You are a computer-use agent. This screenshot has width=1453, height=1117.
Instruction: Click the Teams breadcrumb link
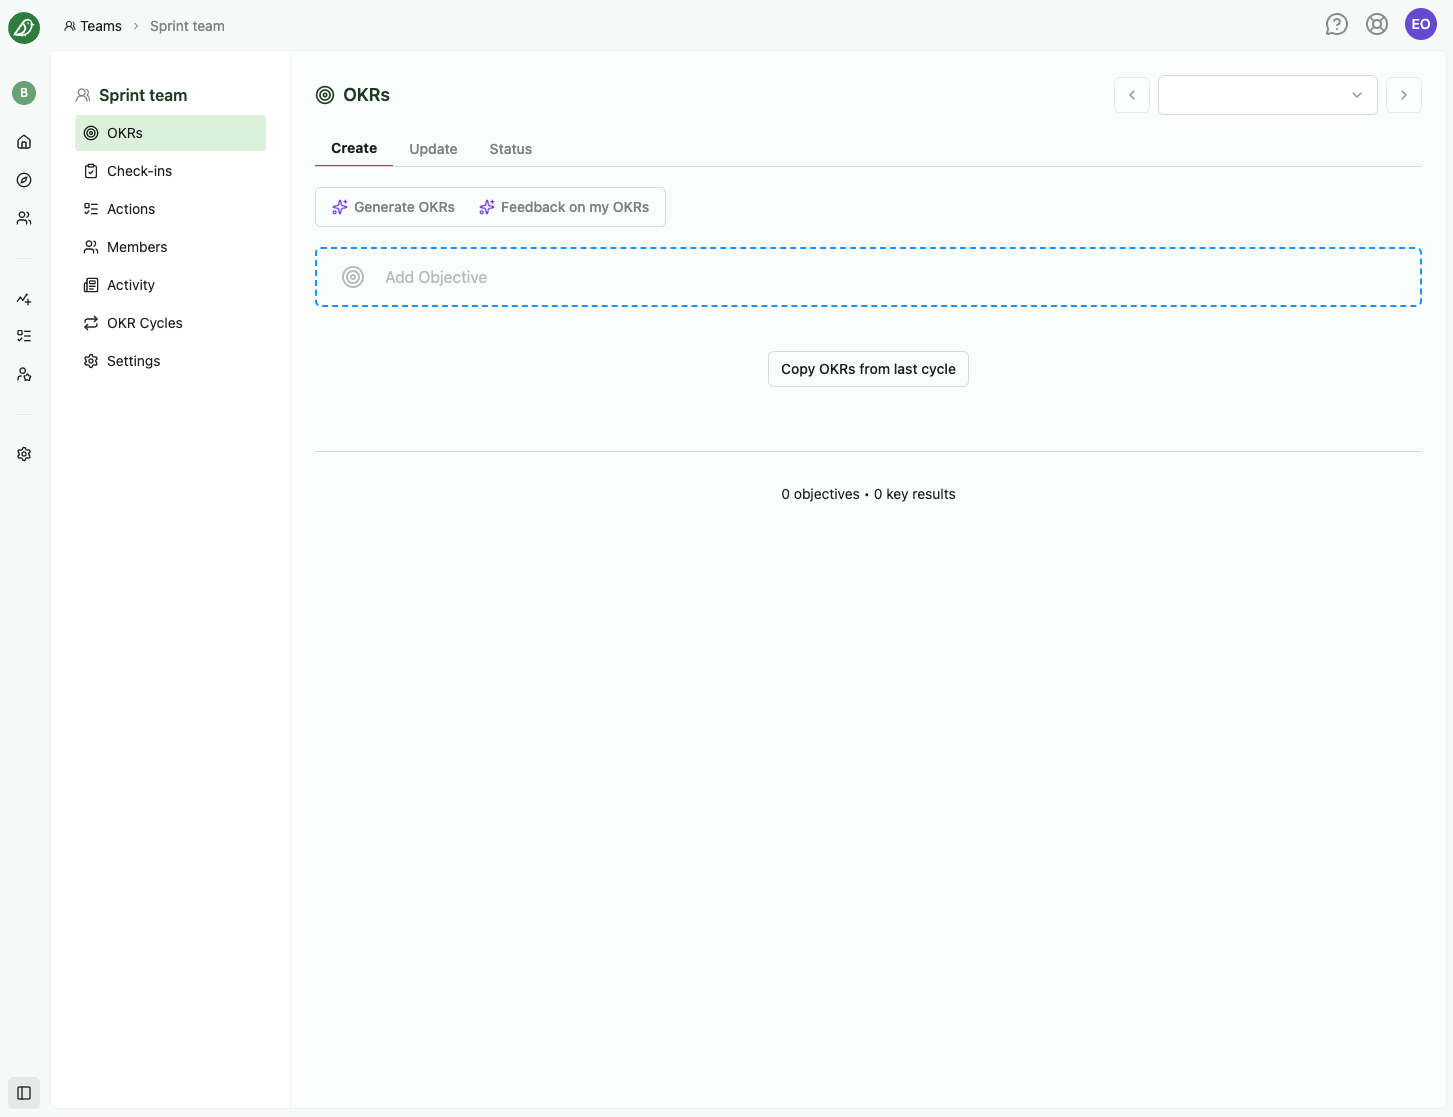coord(93,26)
